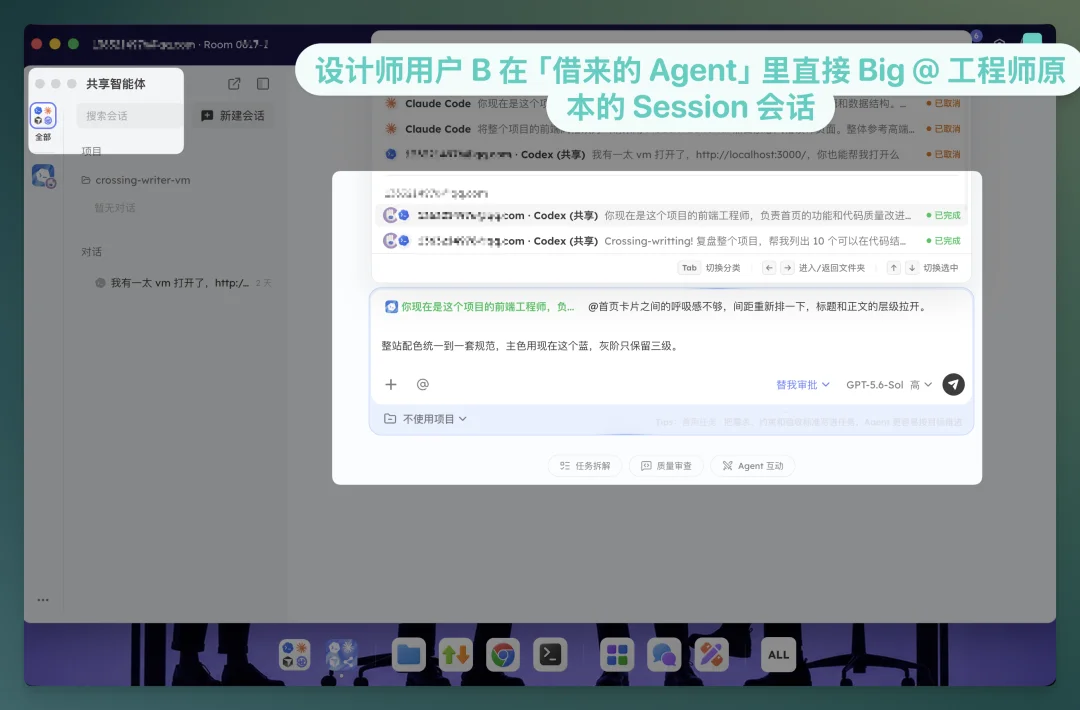
Task: Select Claude Code session 将整个项目的前端
Action: [671, 129]
